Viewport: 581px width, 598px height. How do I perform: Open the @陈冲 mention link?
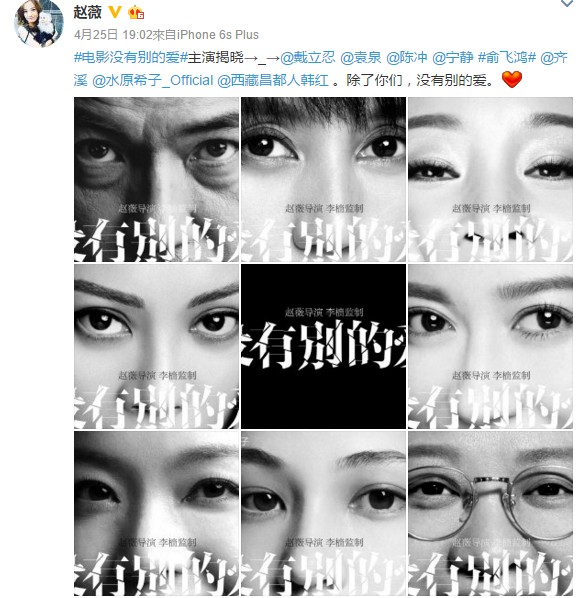click(407, 58)
